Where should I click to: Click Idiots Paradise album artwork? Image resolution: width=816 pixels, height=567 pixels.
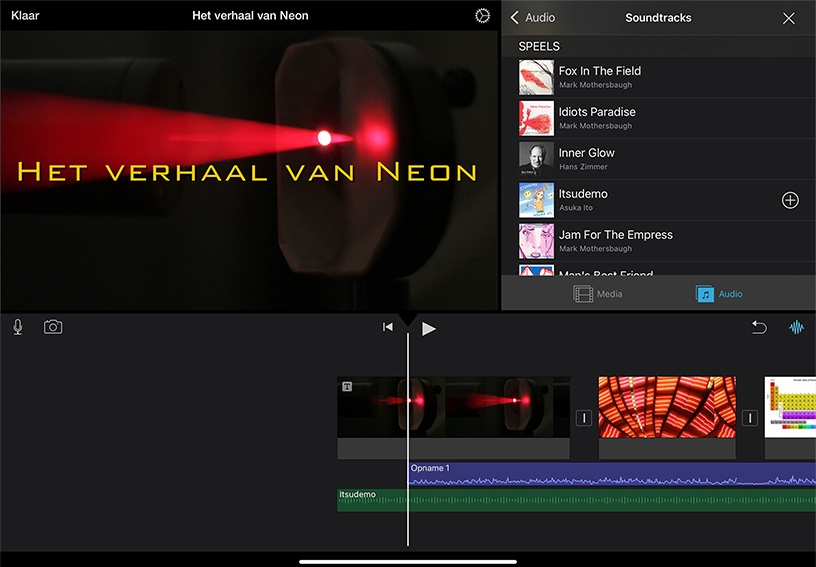tap(536, 118)
